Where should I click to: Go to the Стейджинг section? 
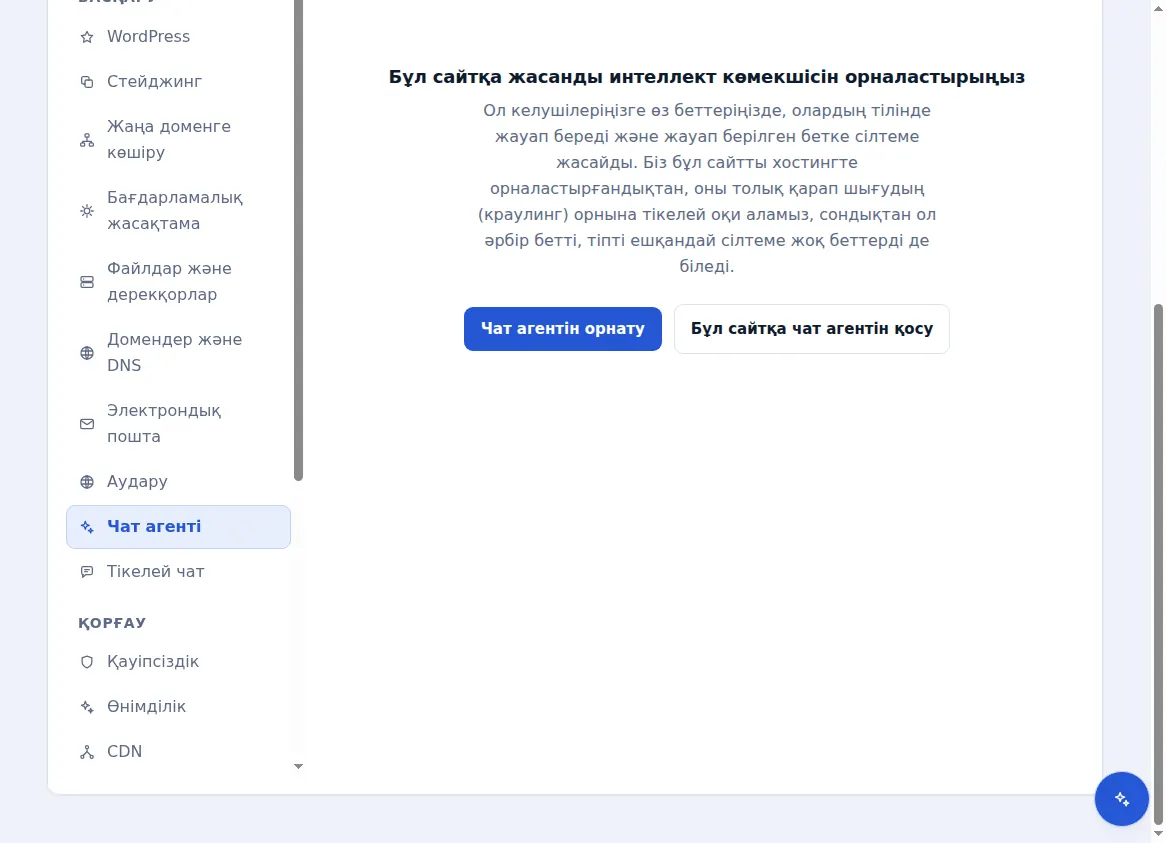click(x=178, y=82)
